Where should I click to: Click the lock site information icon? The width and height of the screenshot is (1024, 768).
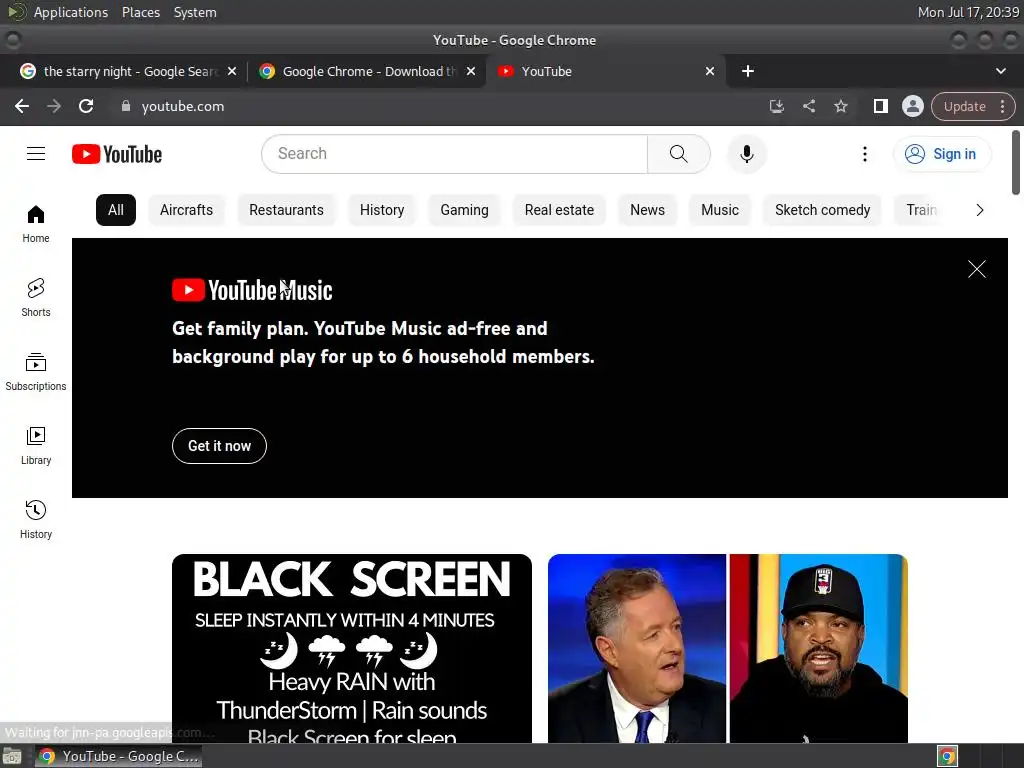pyautogui.click(x=126, y=106)
